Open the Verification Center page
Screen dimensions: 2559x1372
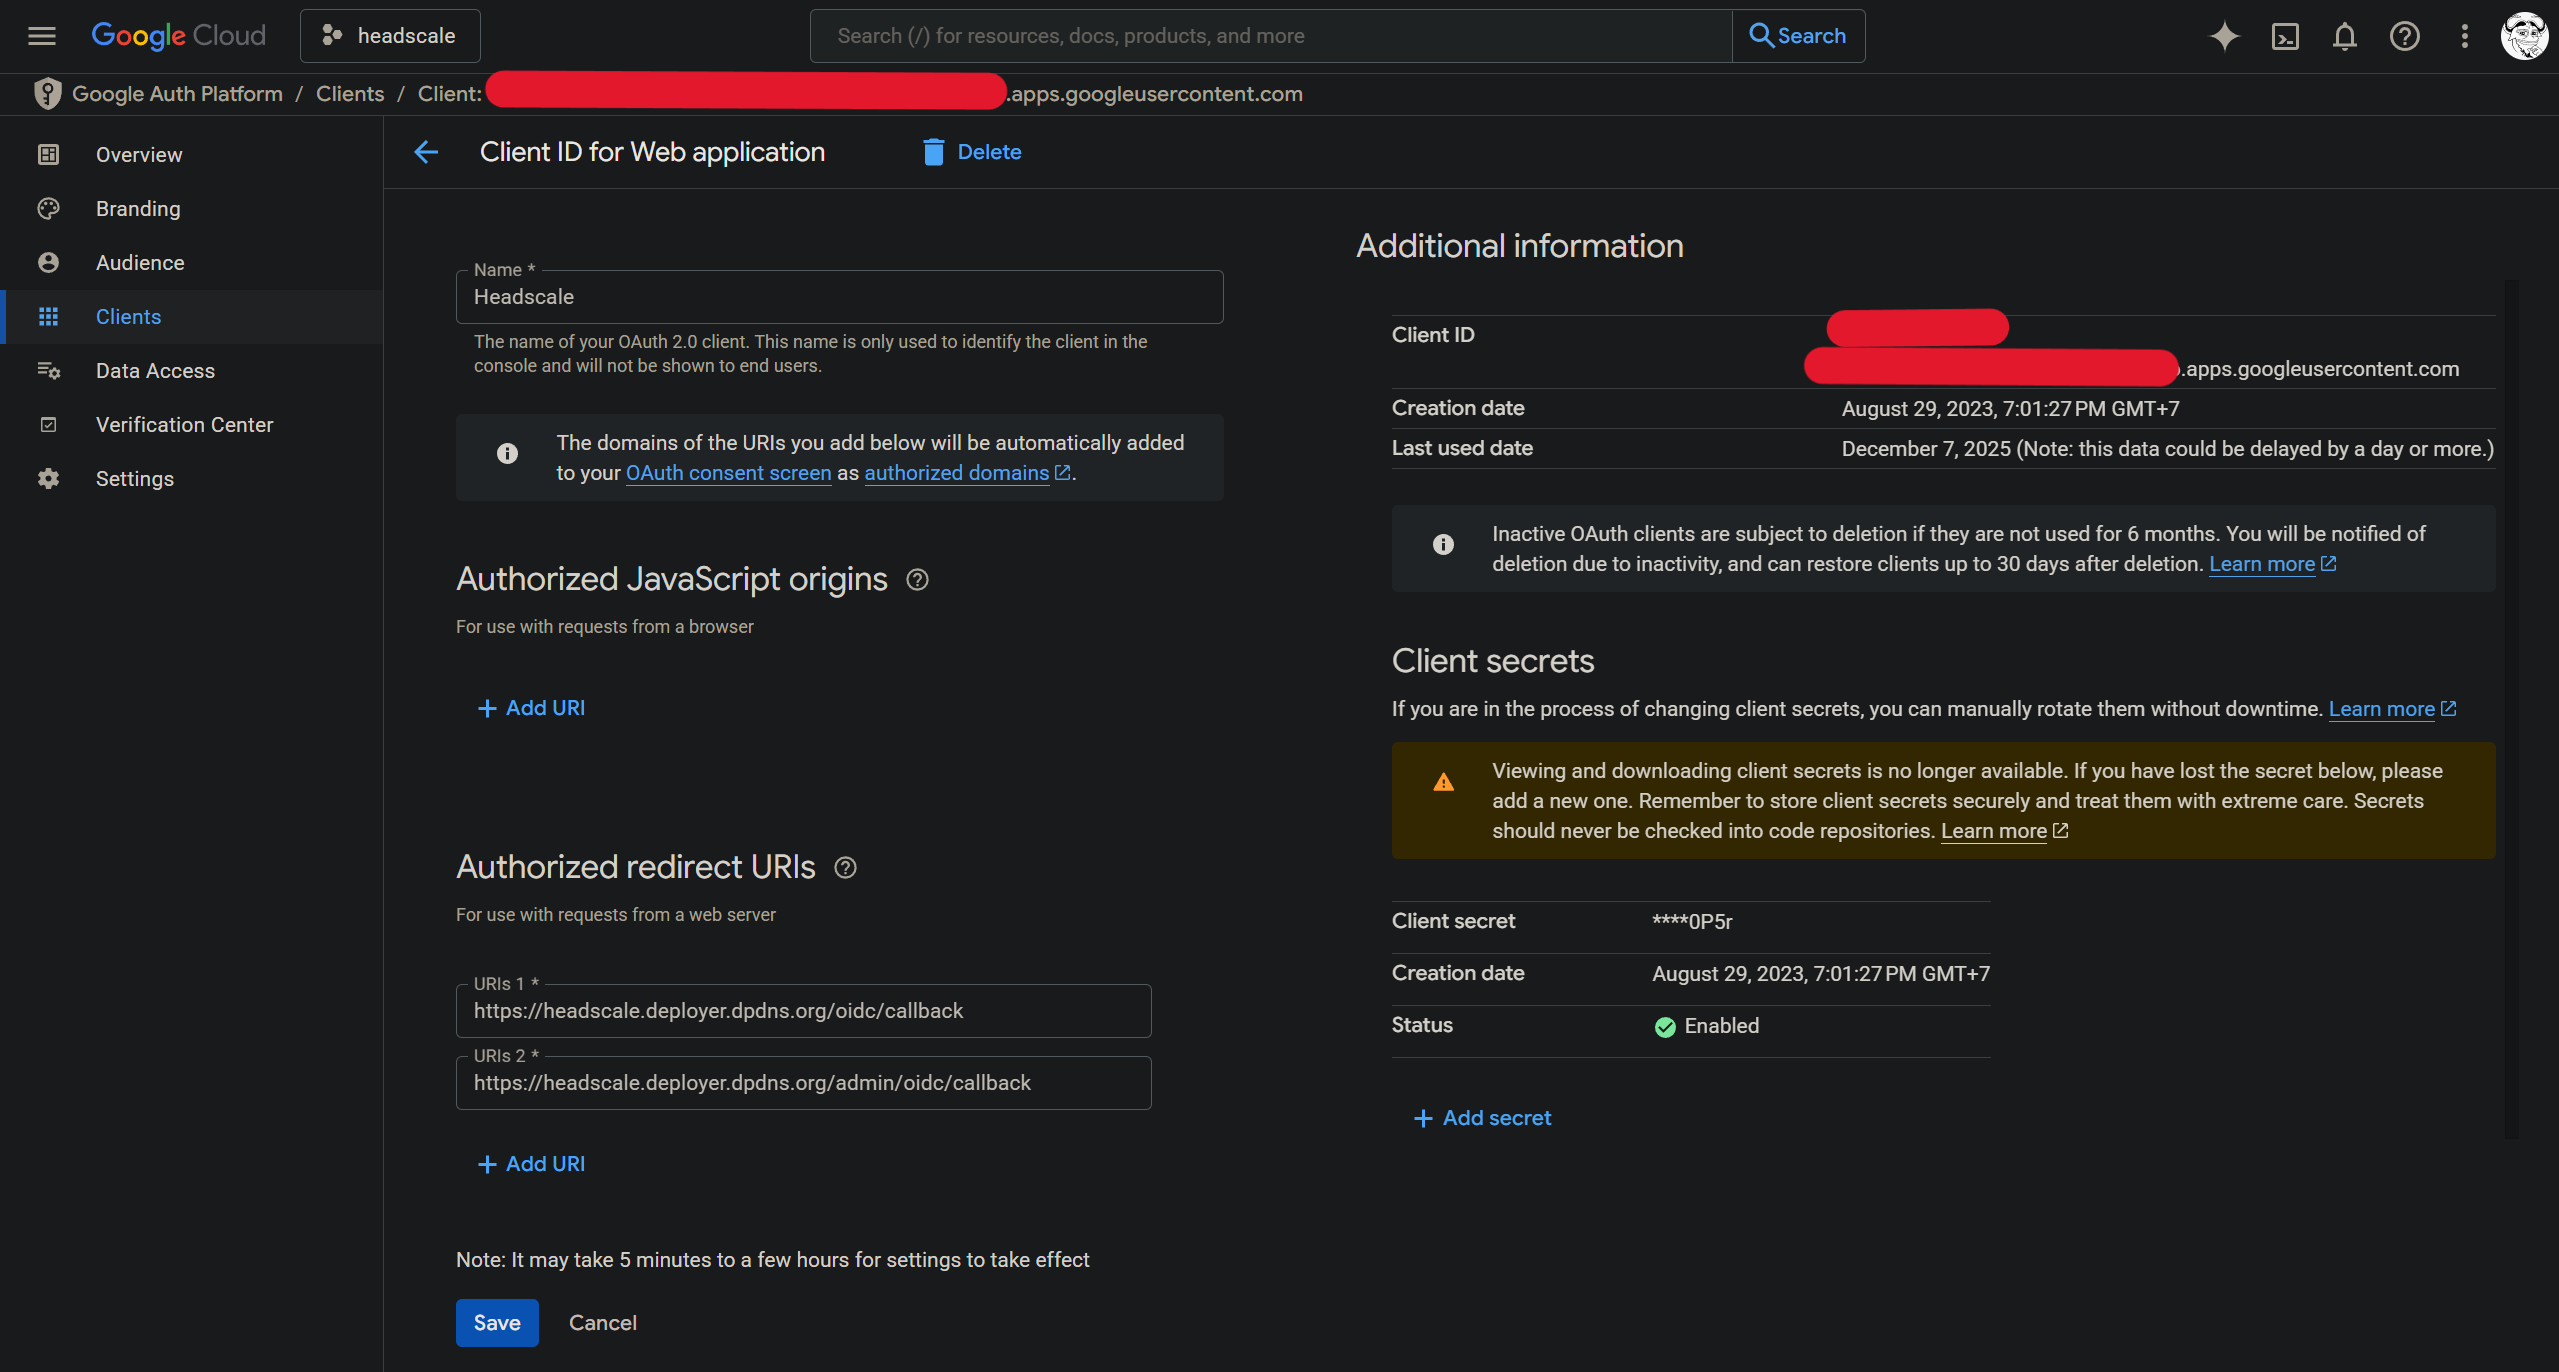184,424
